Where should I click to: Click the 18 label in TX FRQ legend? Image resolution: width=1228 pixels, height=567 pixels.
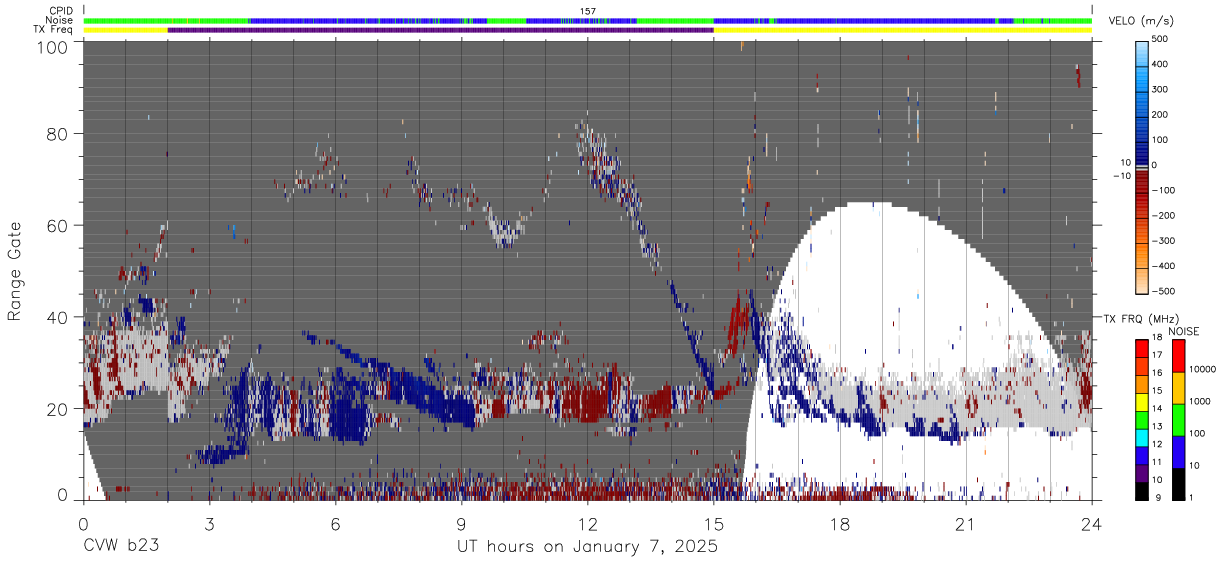(x=1157, y=339)
